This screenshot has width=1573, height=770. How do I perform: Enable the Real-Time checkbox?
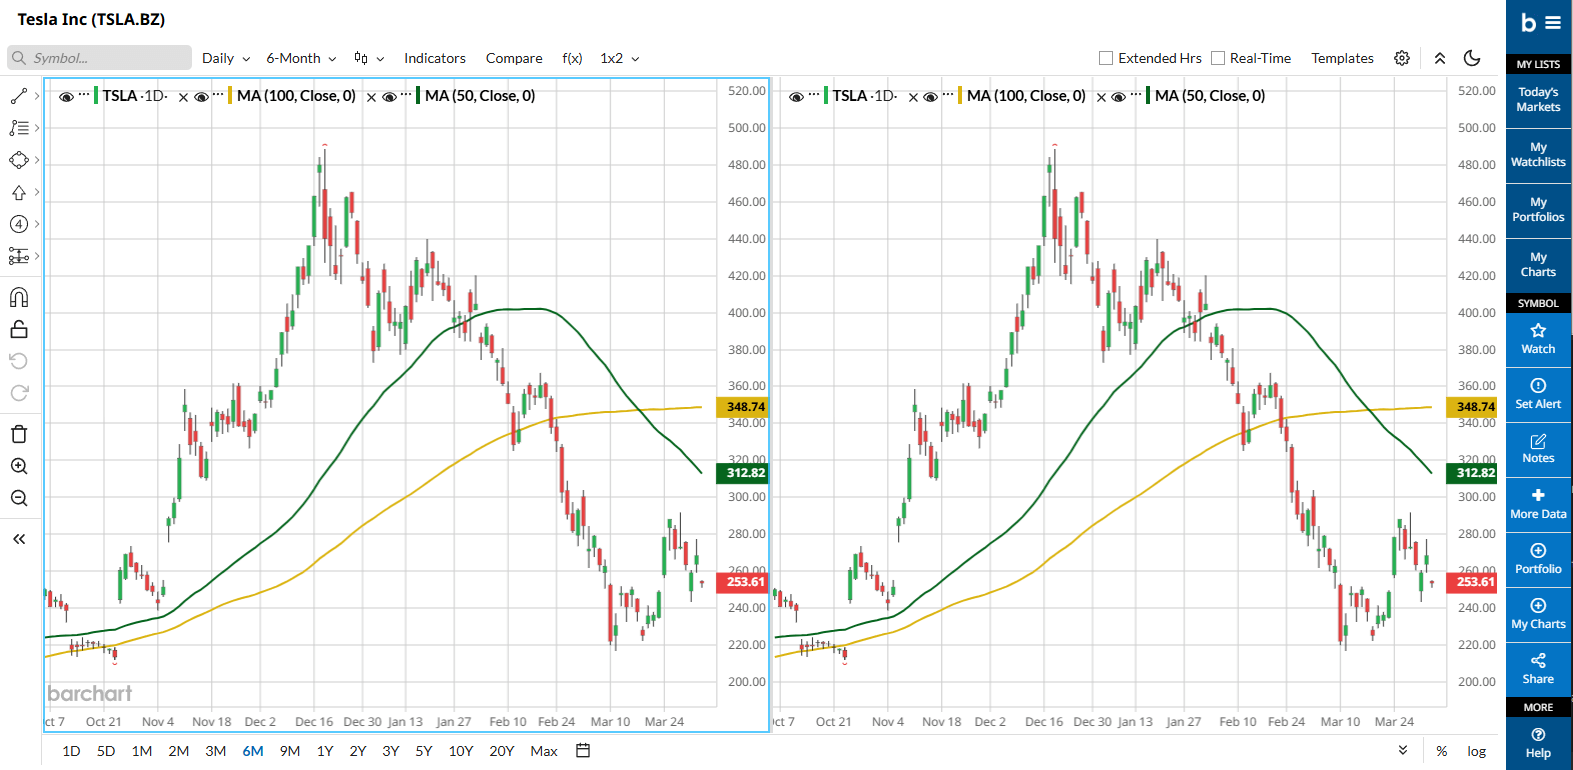coord(1218,58)
